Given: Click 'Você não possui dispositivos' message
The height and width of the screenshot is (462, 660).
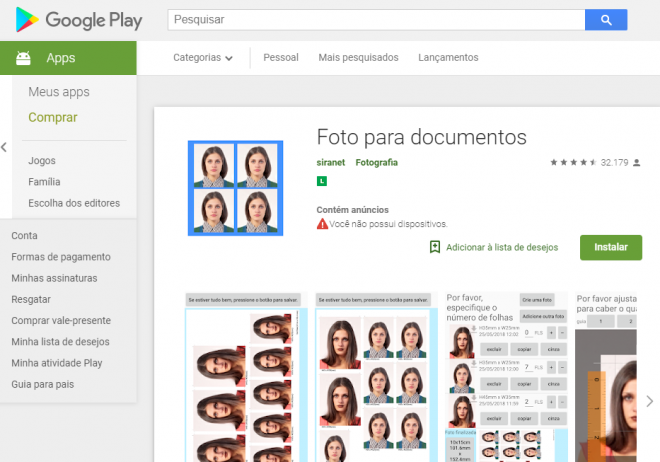Looking at the screenshot, I should click(388, 224).
